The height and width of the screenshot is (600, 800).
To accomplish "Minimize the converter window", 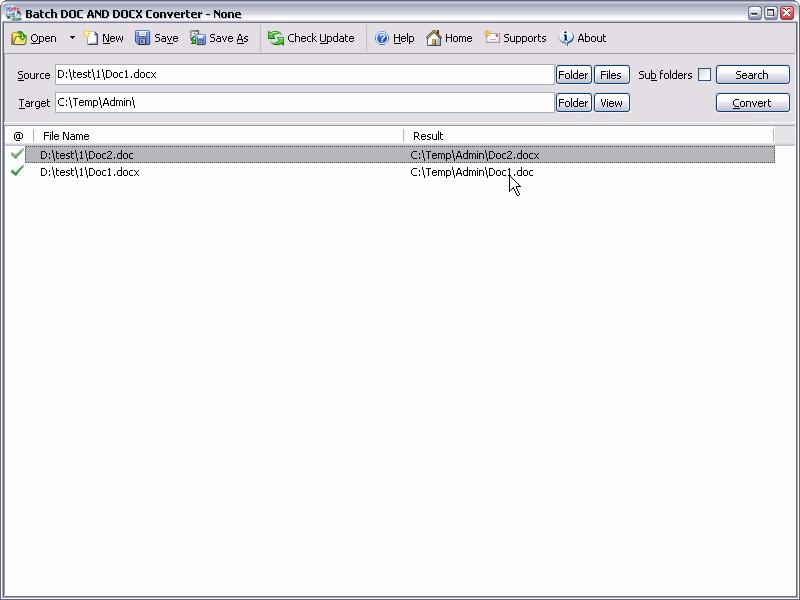I will tap(755, 13).
